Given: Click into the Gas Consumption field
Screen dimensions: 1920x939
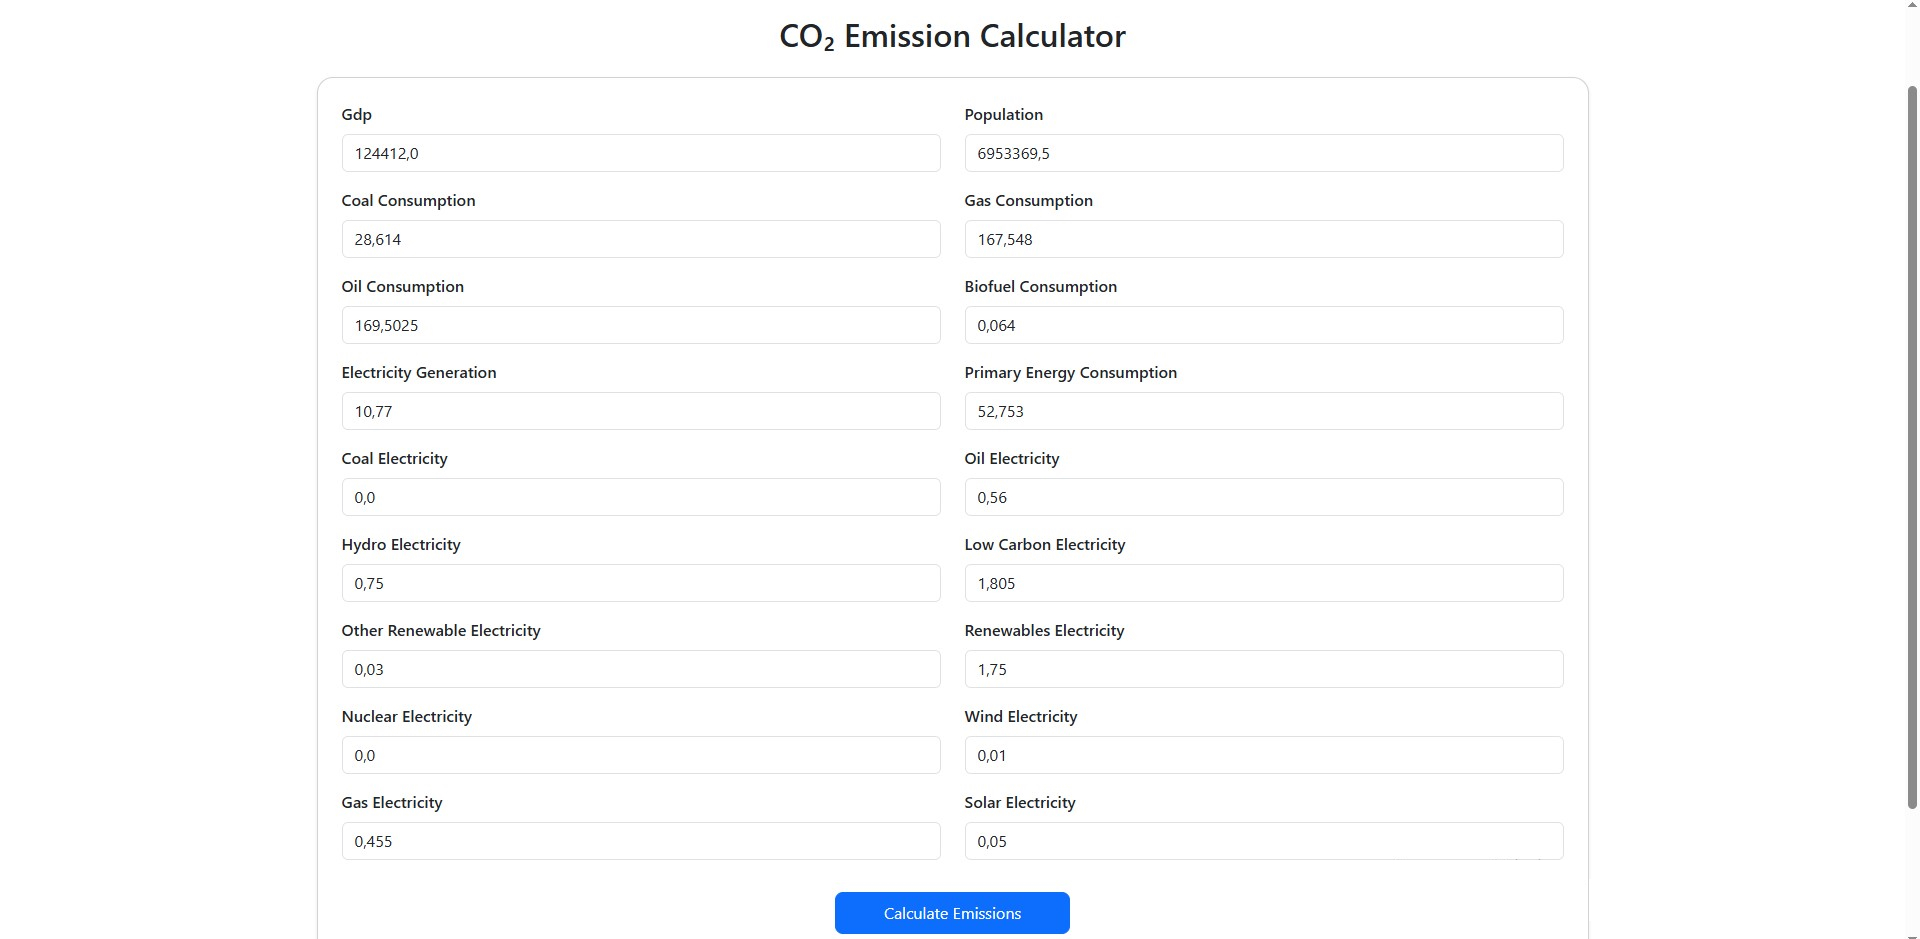Looking at the screenshot, I should coord(1264,239).
